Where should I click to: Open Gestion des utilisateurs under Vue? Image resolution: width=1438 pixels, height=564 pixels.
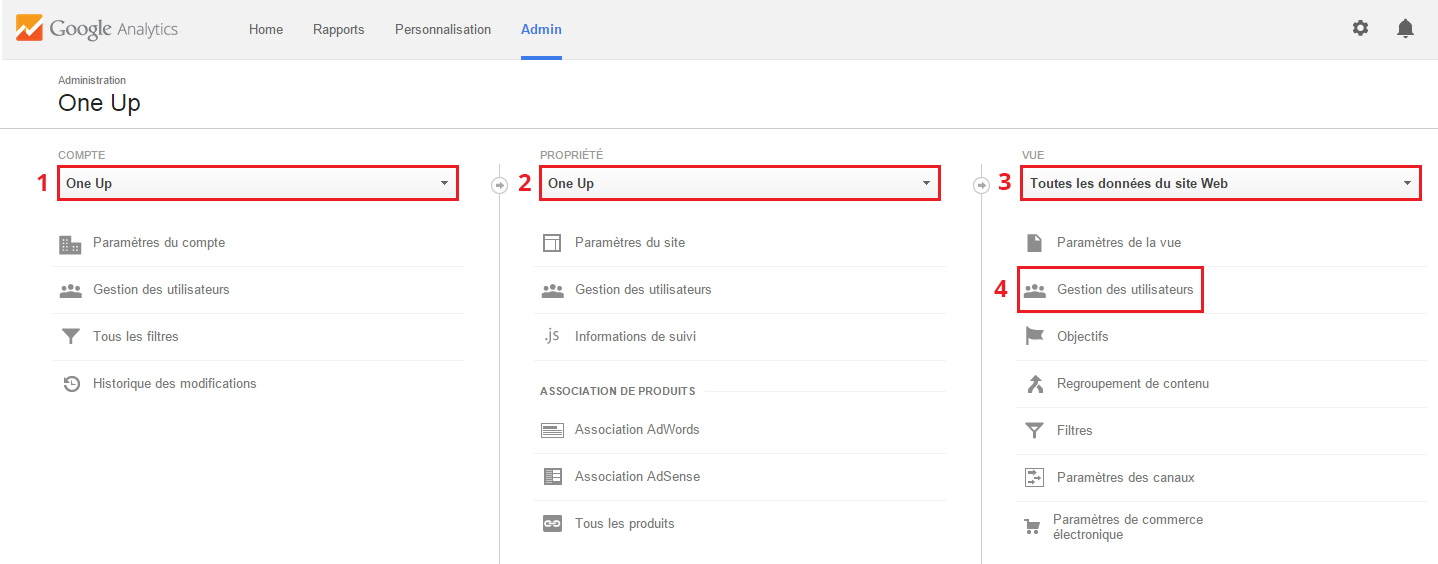click(x=1125, y=290)
